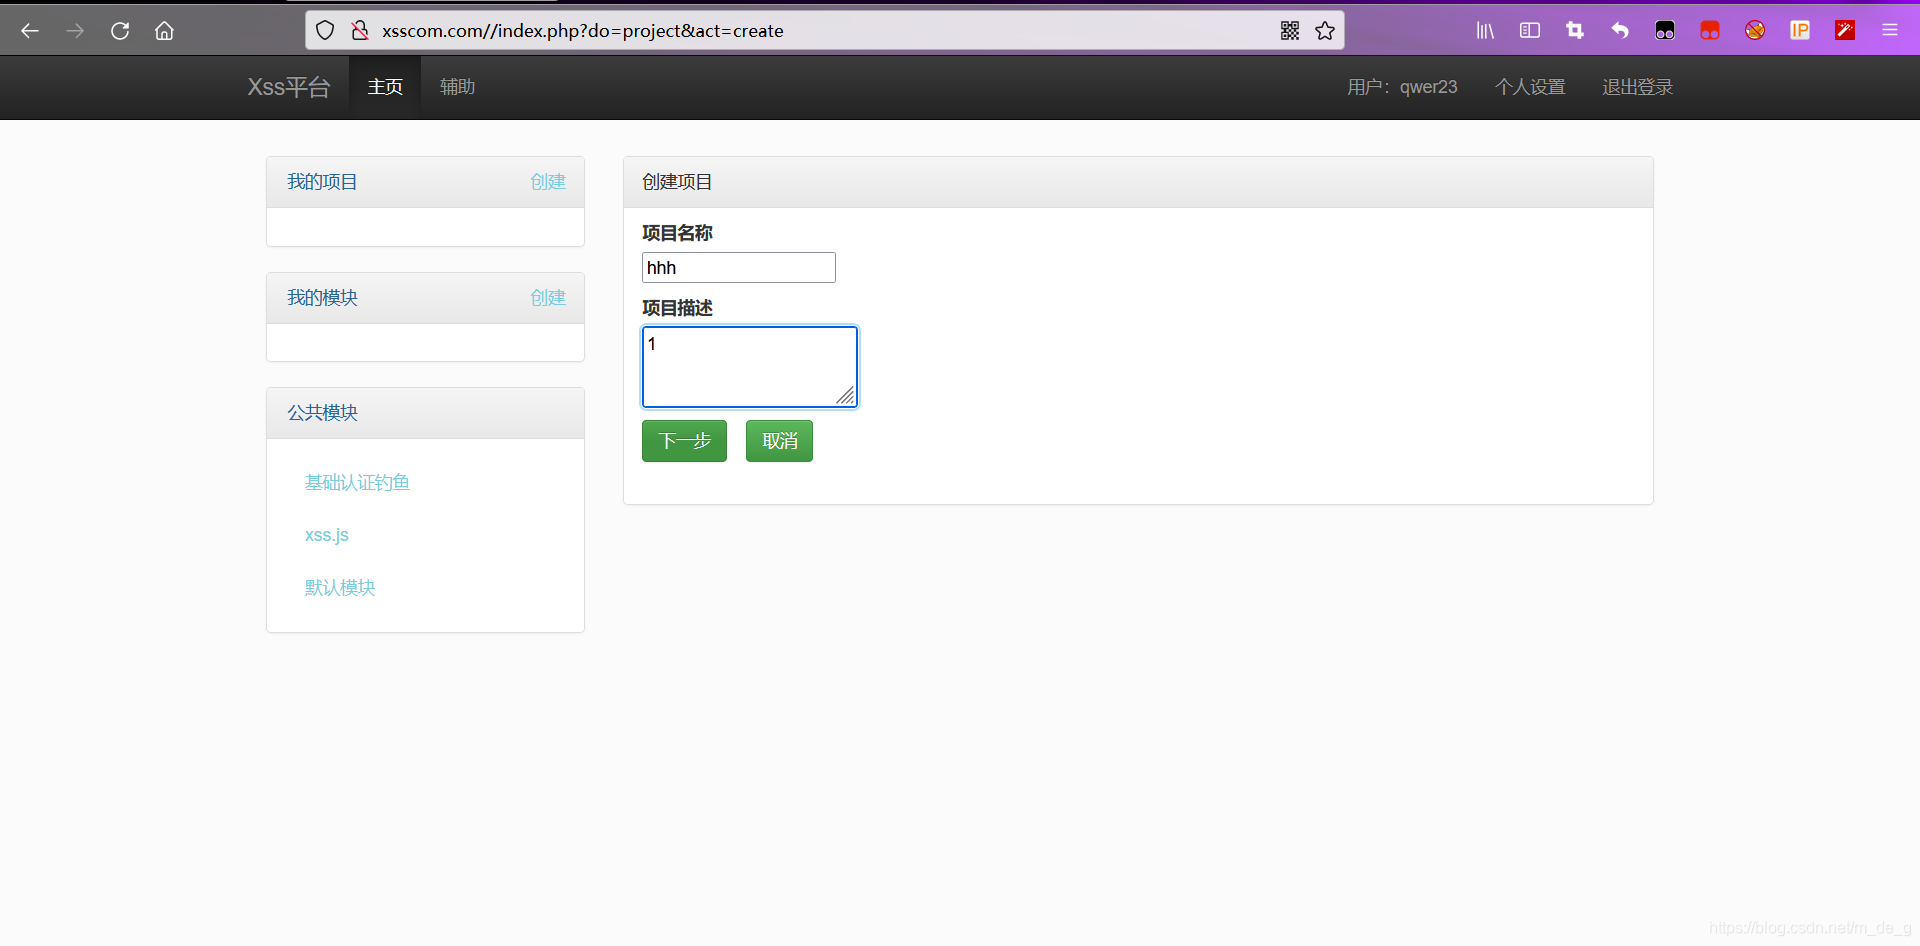Open 个人设置 settings
1920x946 pixels.
pyautogui.click(x=1530, y=87)
